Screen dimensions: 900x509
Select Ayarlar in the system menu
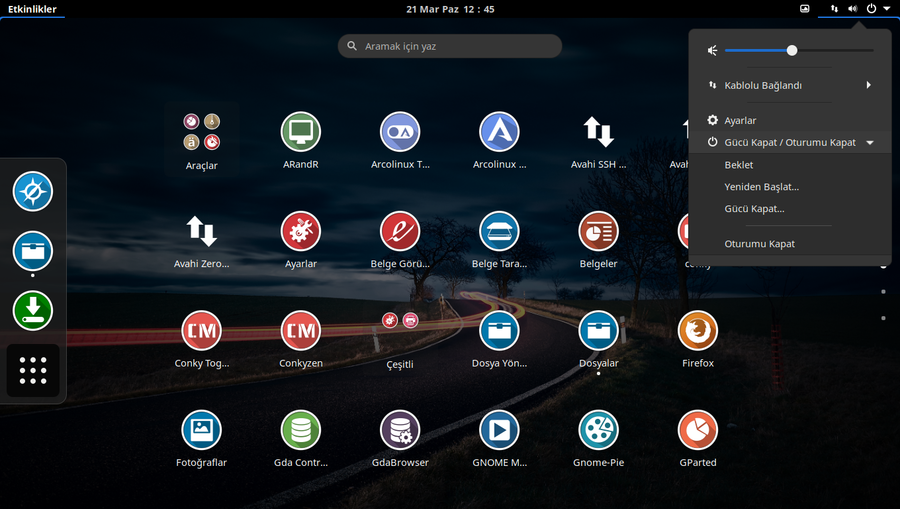coord(740,120)
